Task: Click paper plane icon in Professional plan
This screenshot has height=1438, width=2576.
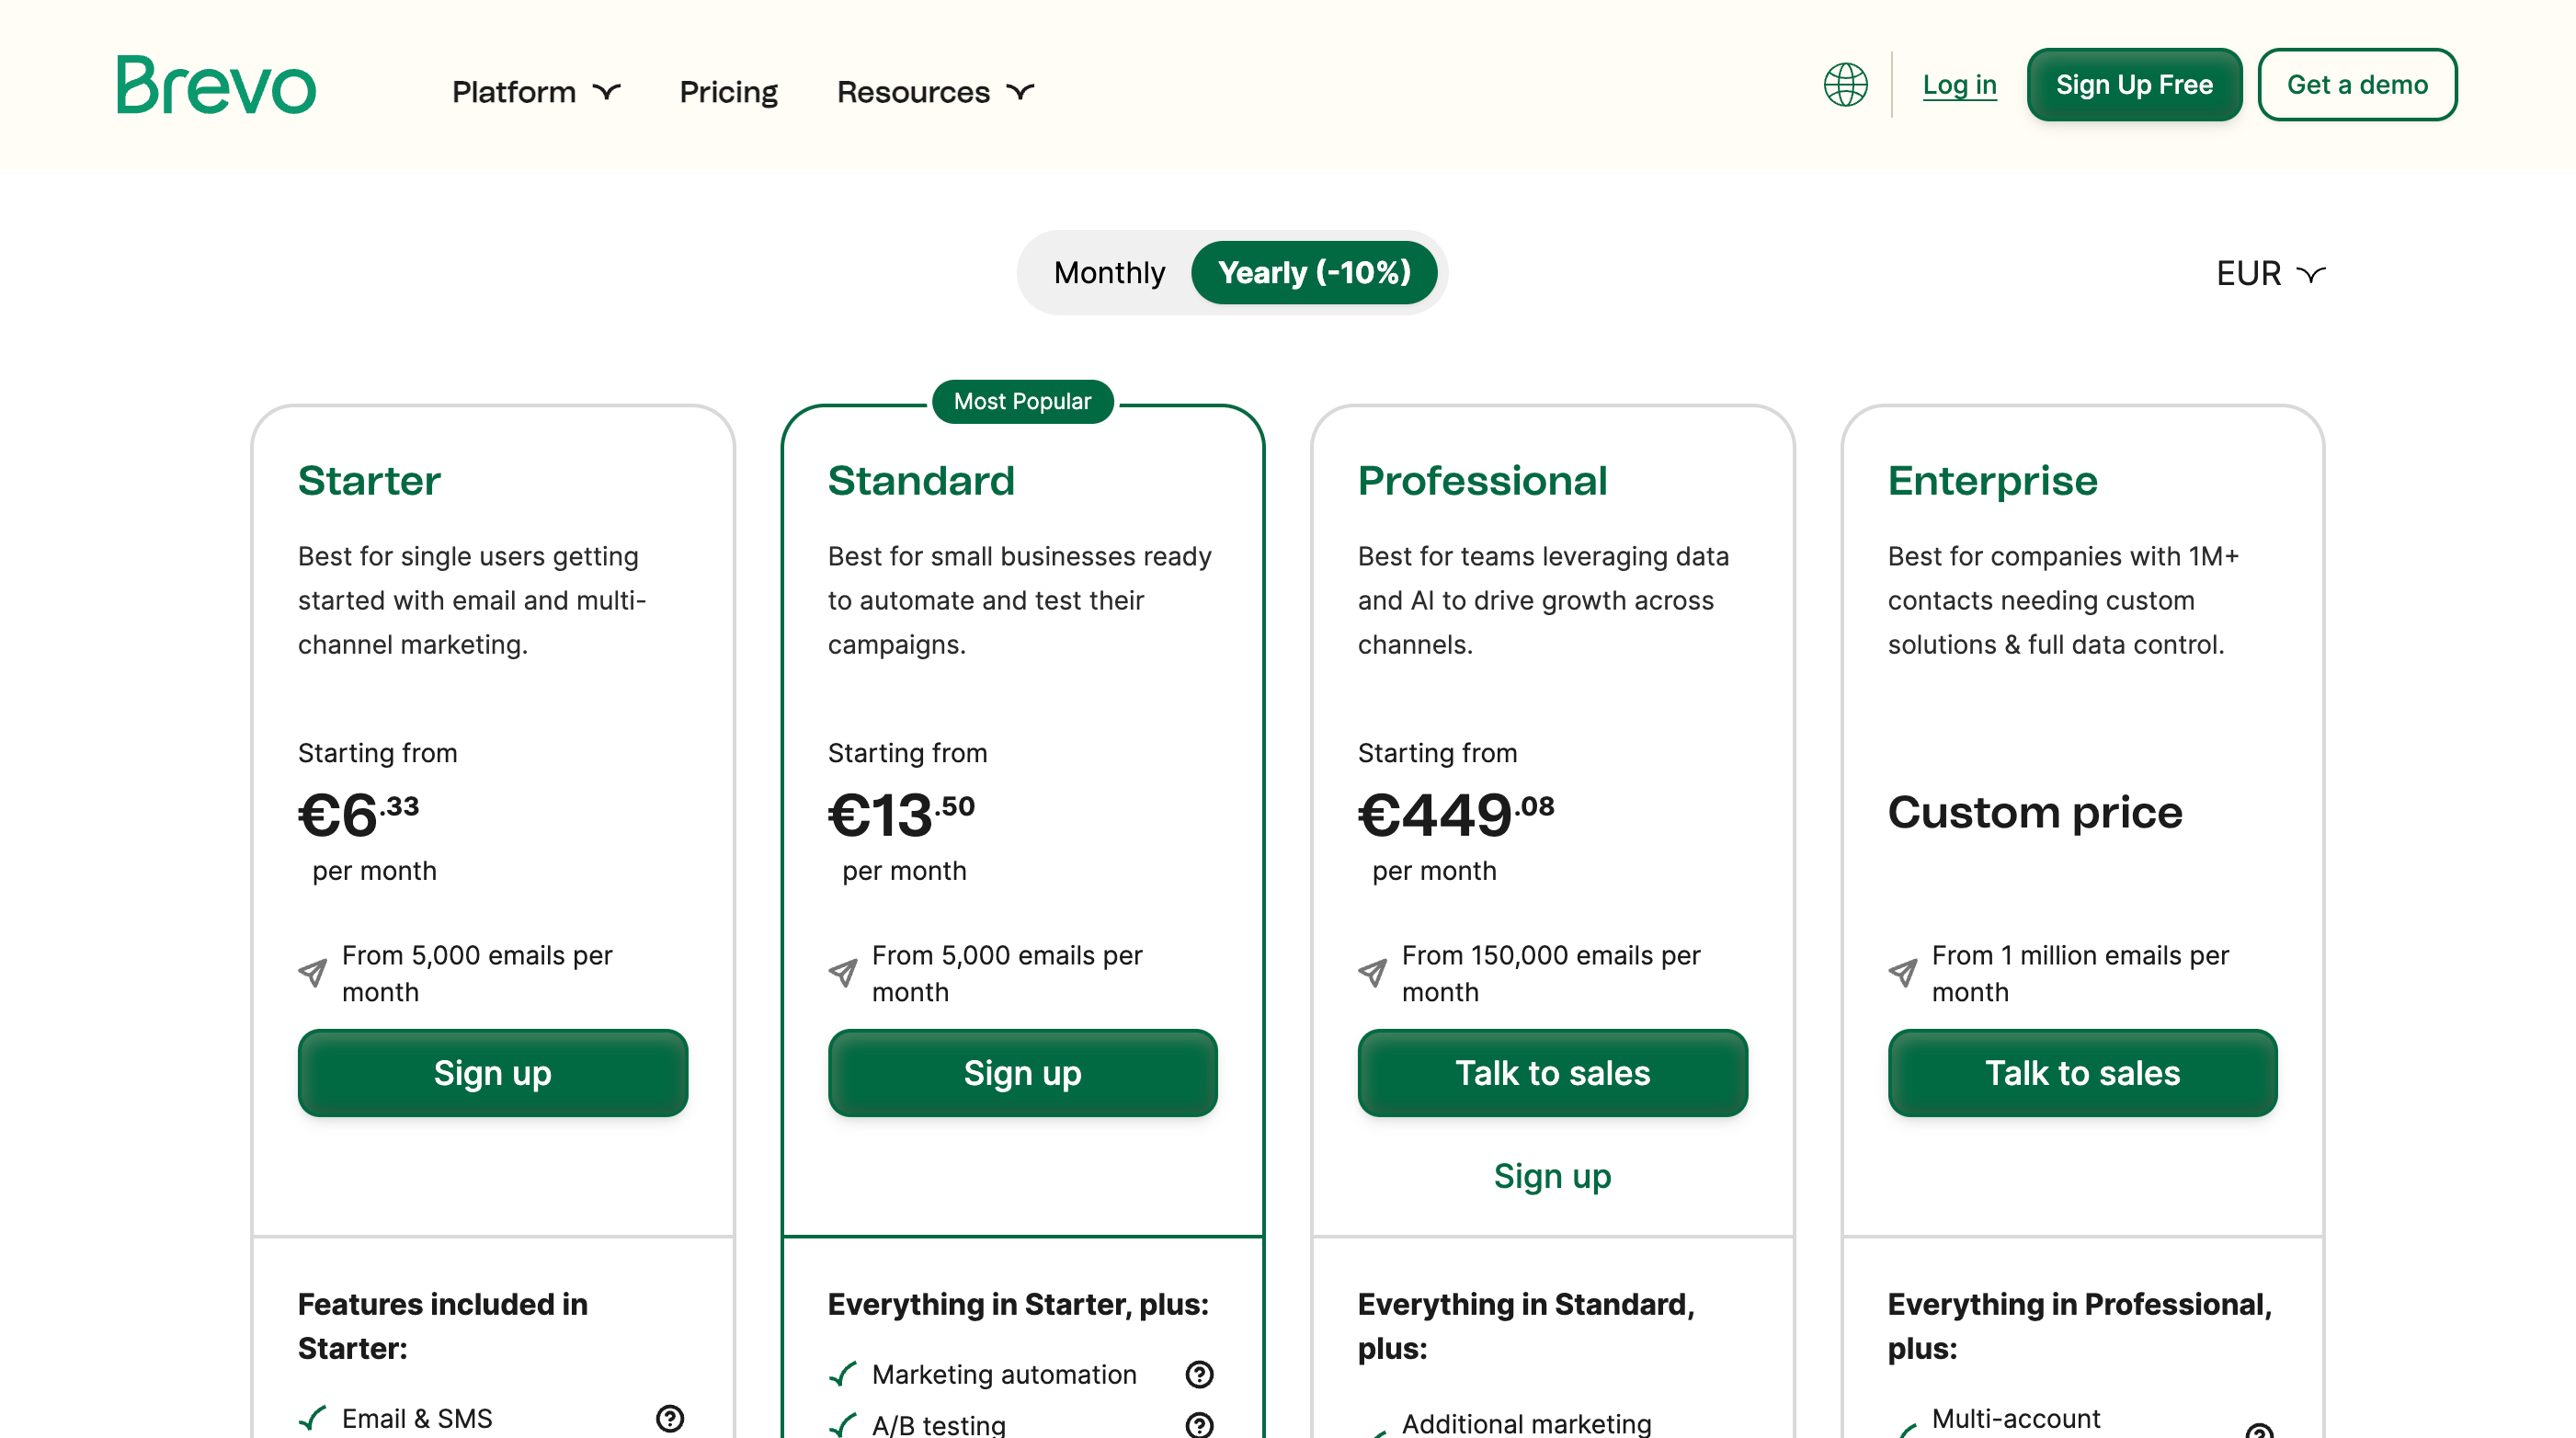Action: [x=1372, y=972]
